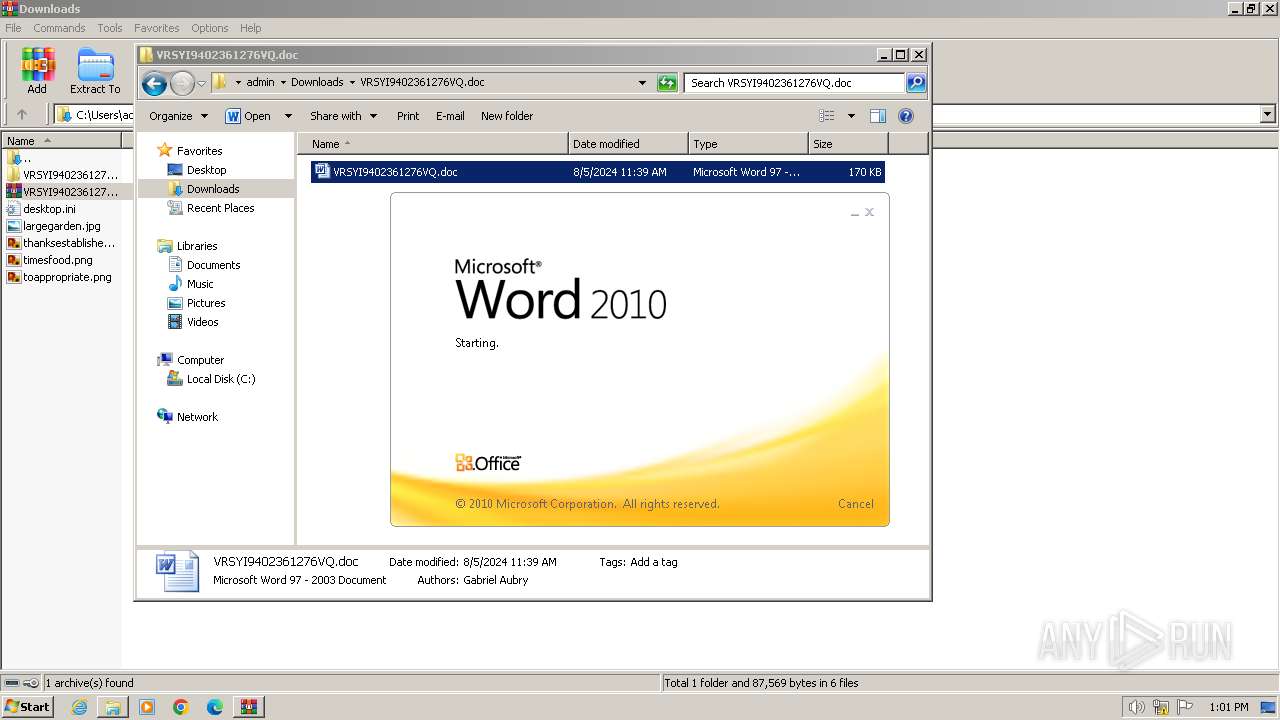Open the address bar history dropdown

click(x=642, y=83)
